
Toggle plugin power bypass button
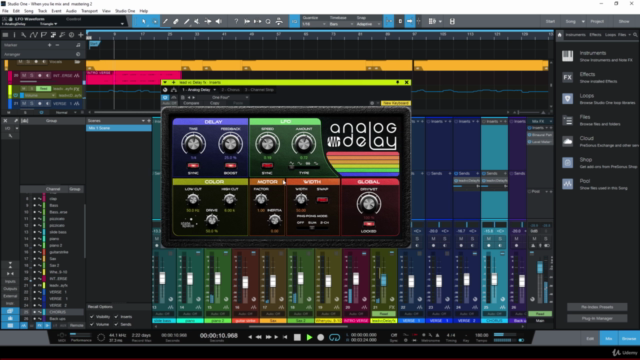165,98
